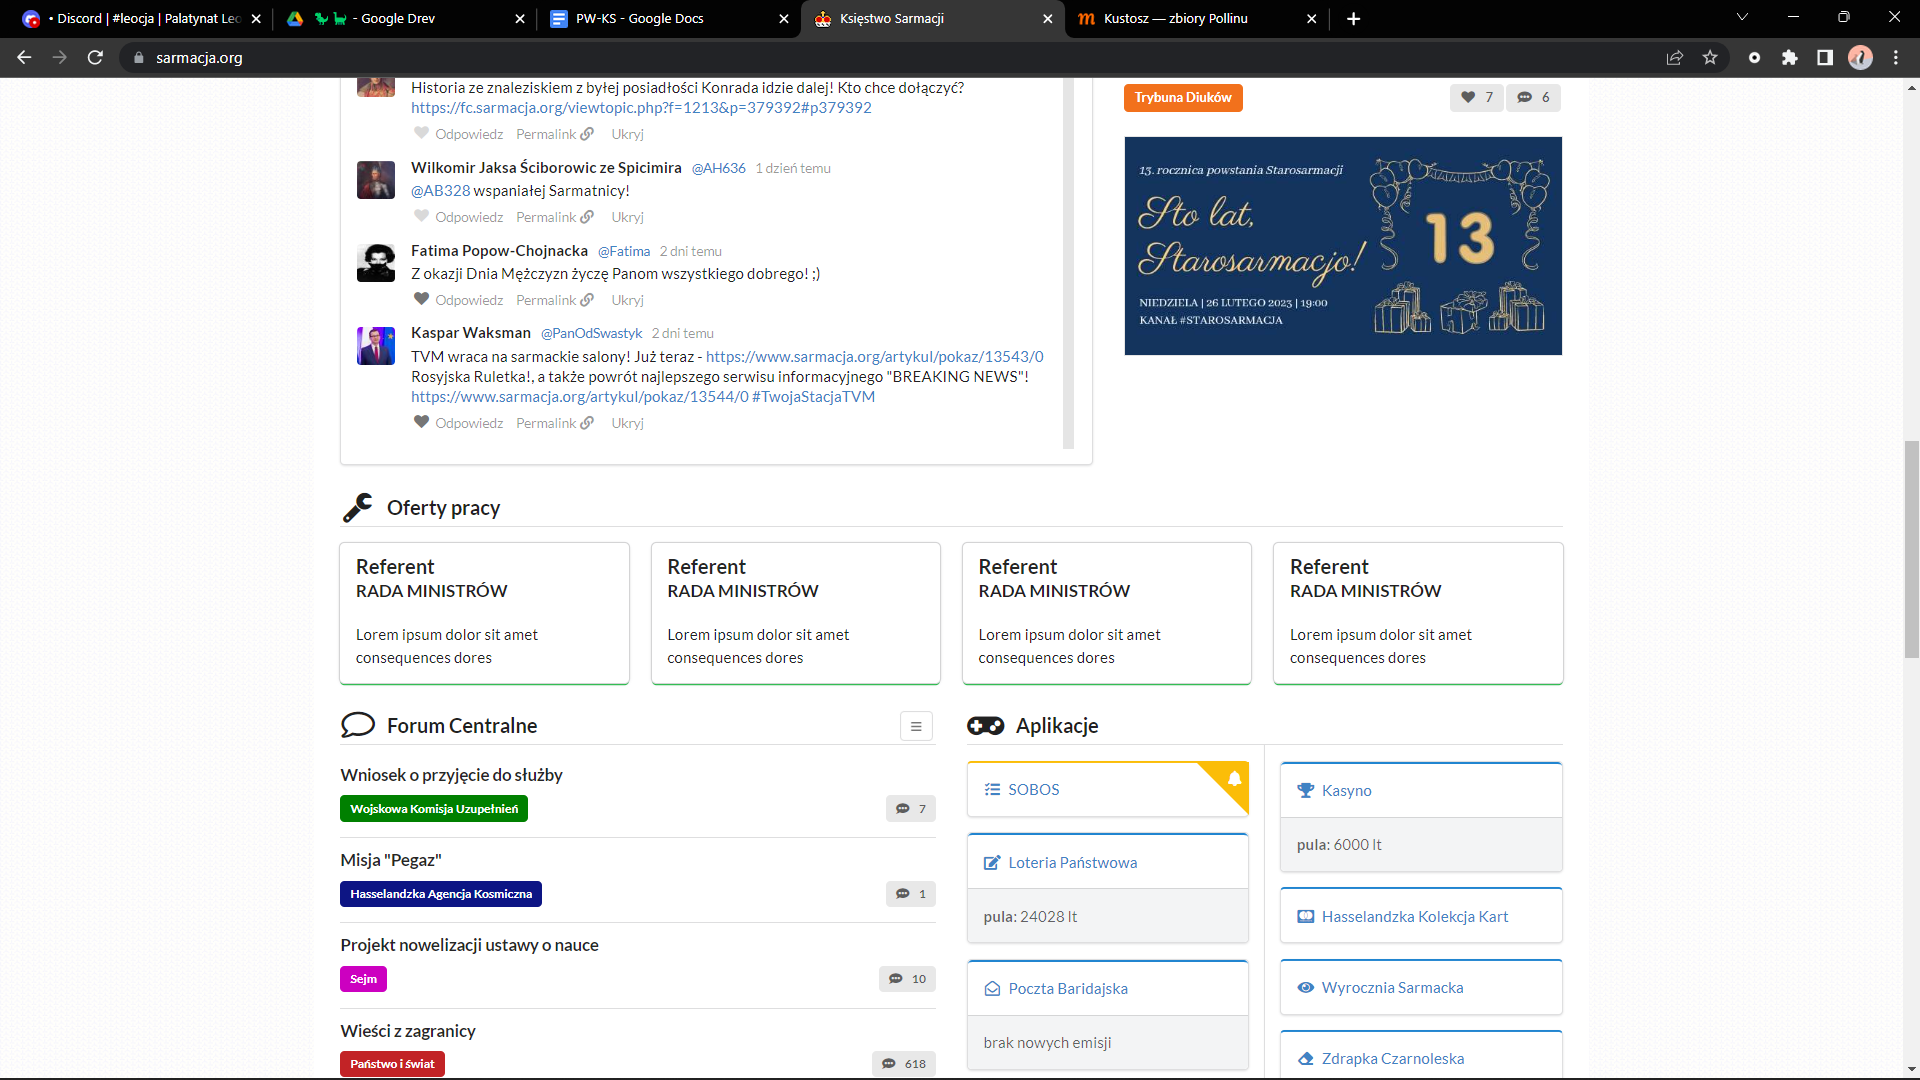The image size is (1920, 1080).
Task: Switch to PW-KS Google Docs tab
Action: tap(639, 18)
